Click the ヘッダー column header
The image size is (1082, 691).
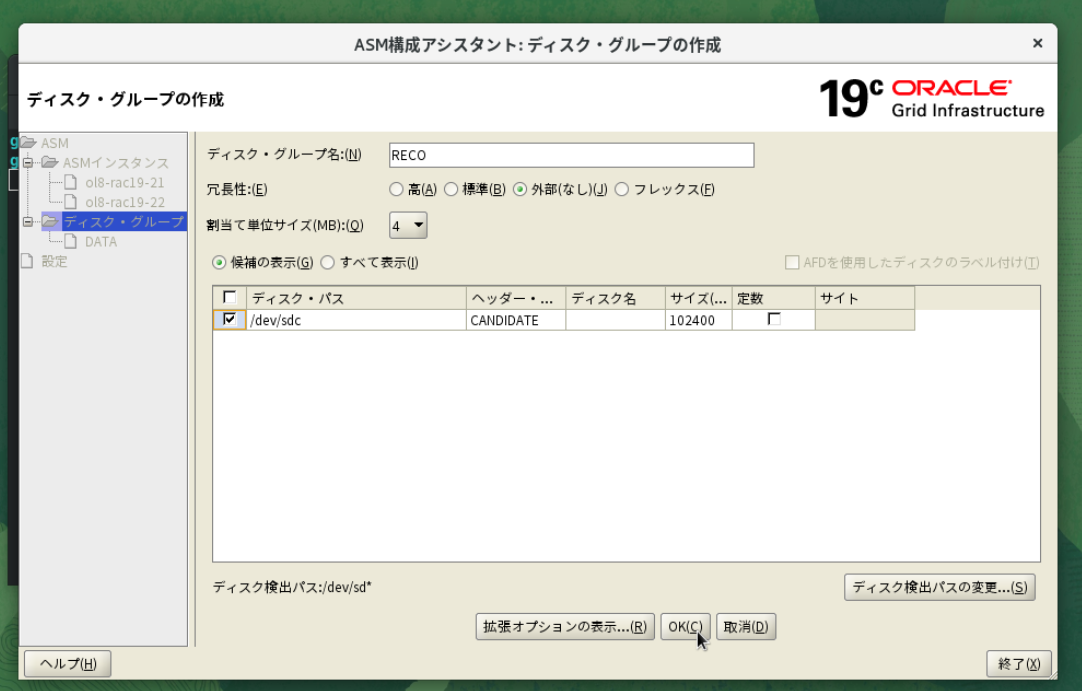[515, 298]
